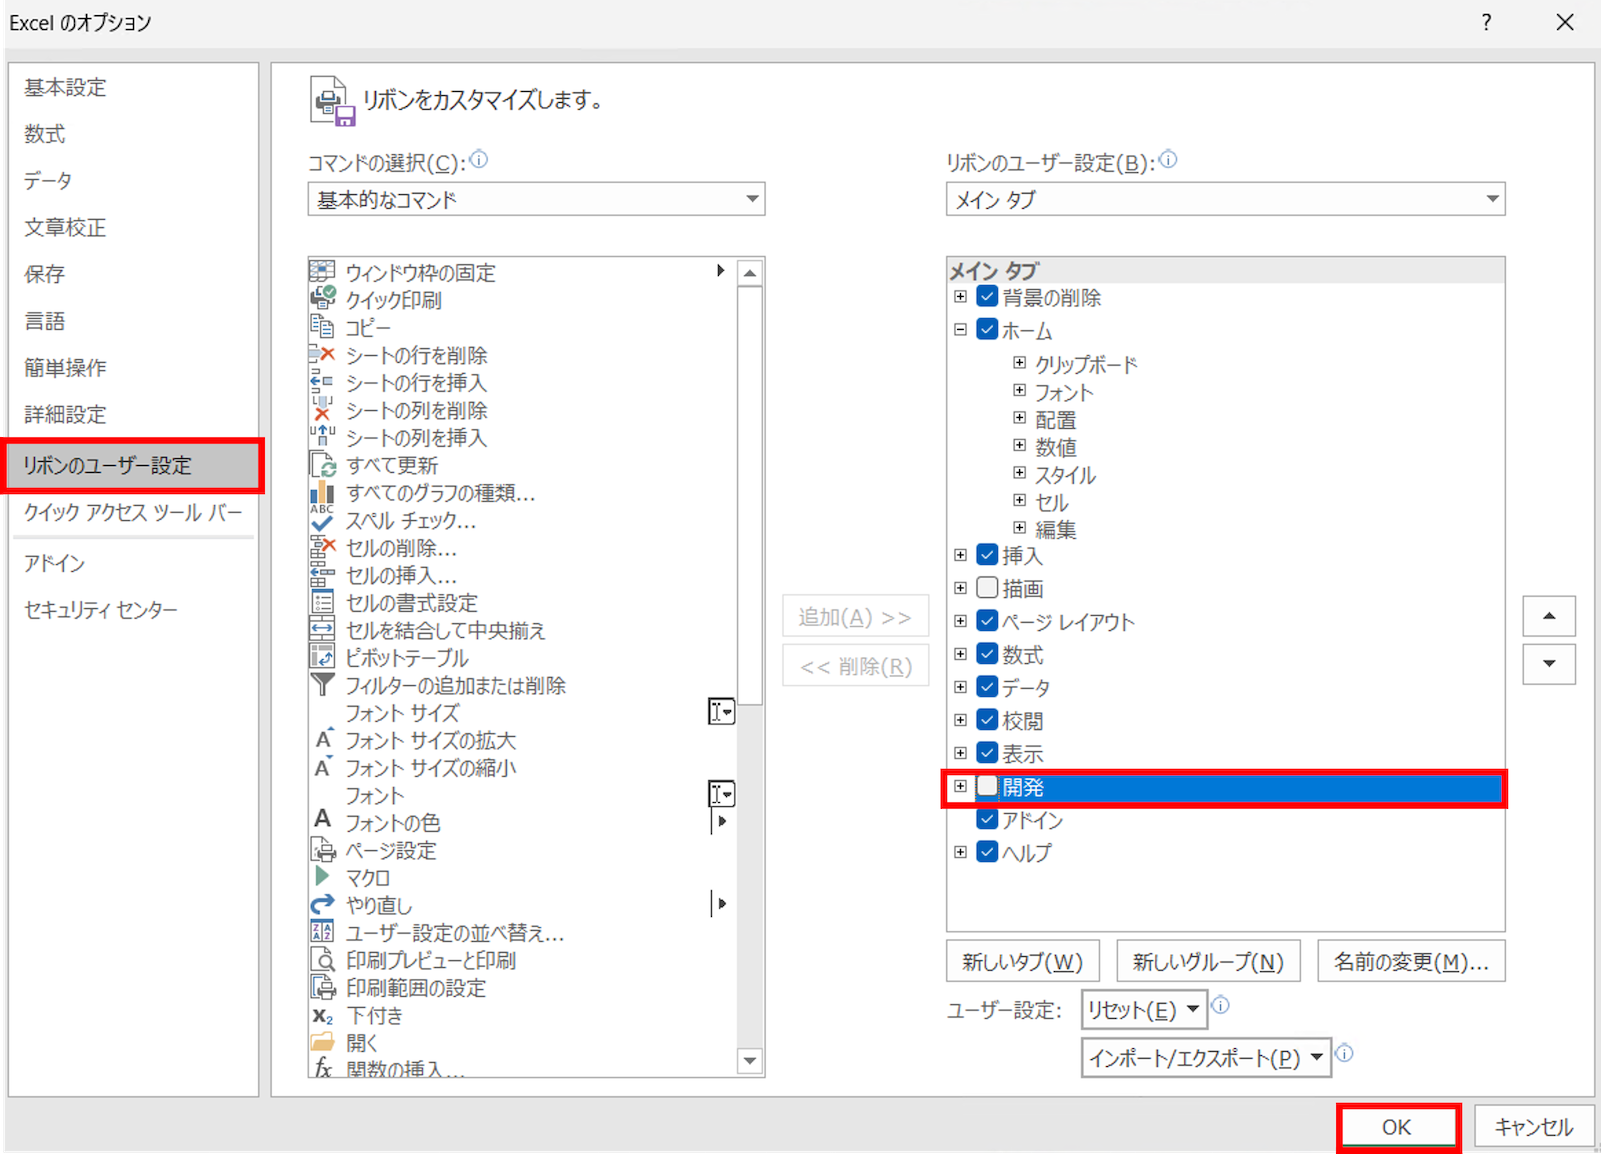Collapse the ホーム tree node

click(x=960, y=329)
